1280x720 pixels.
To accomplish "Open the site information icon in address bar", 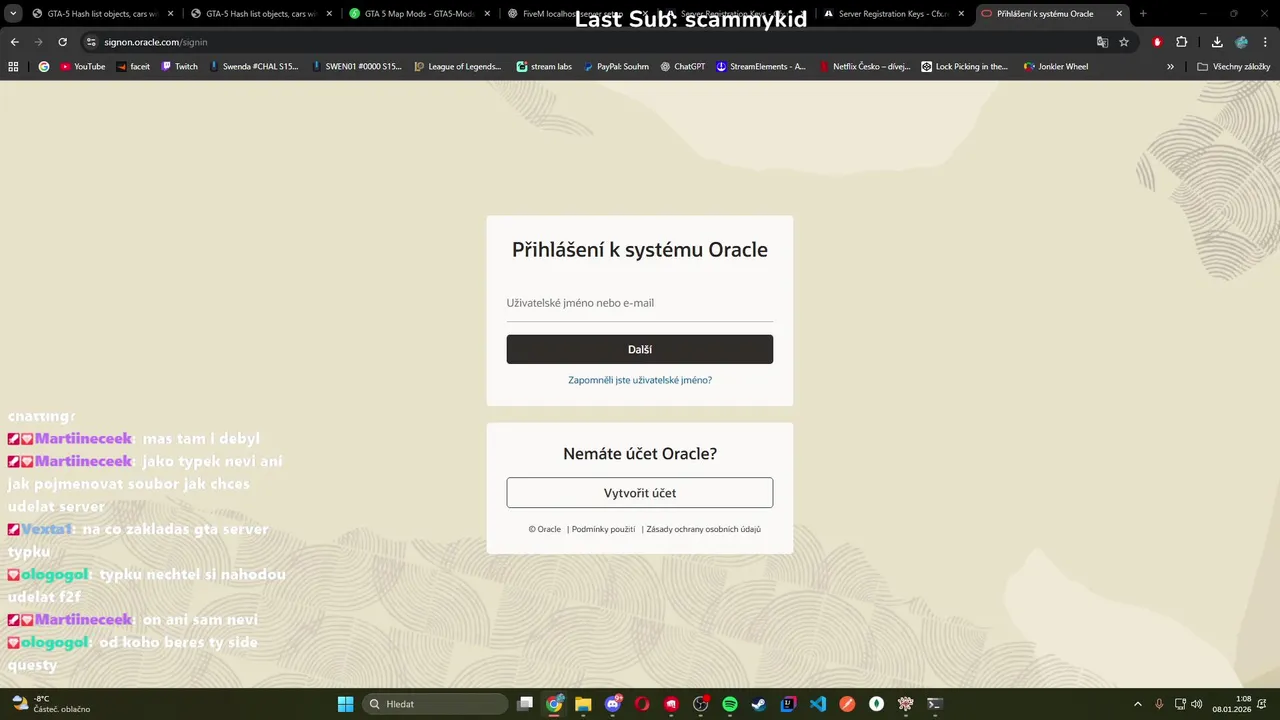I will (91, 42).
